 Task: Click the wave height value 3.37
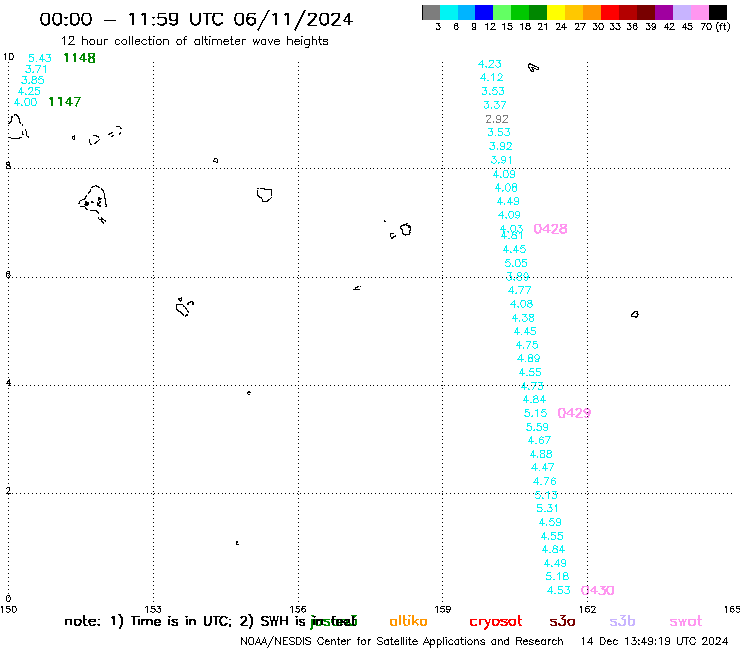click(495, 105)
